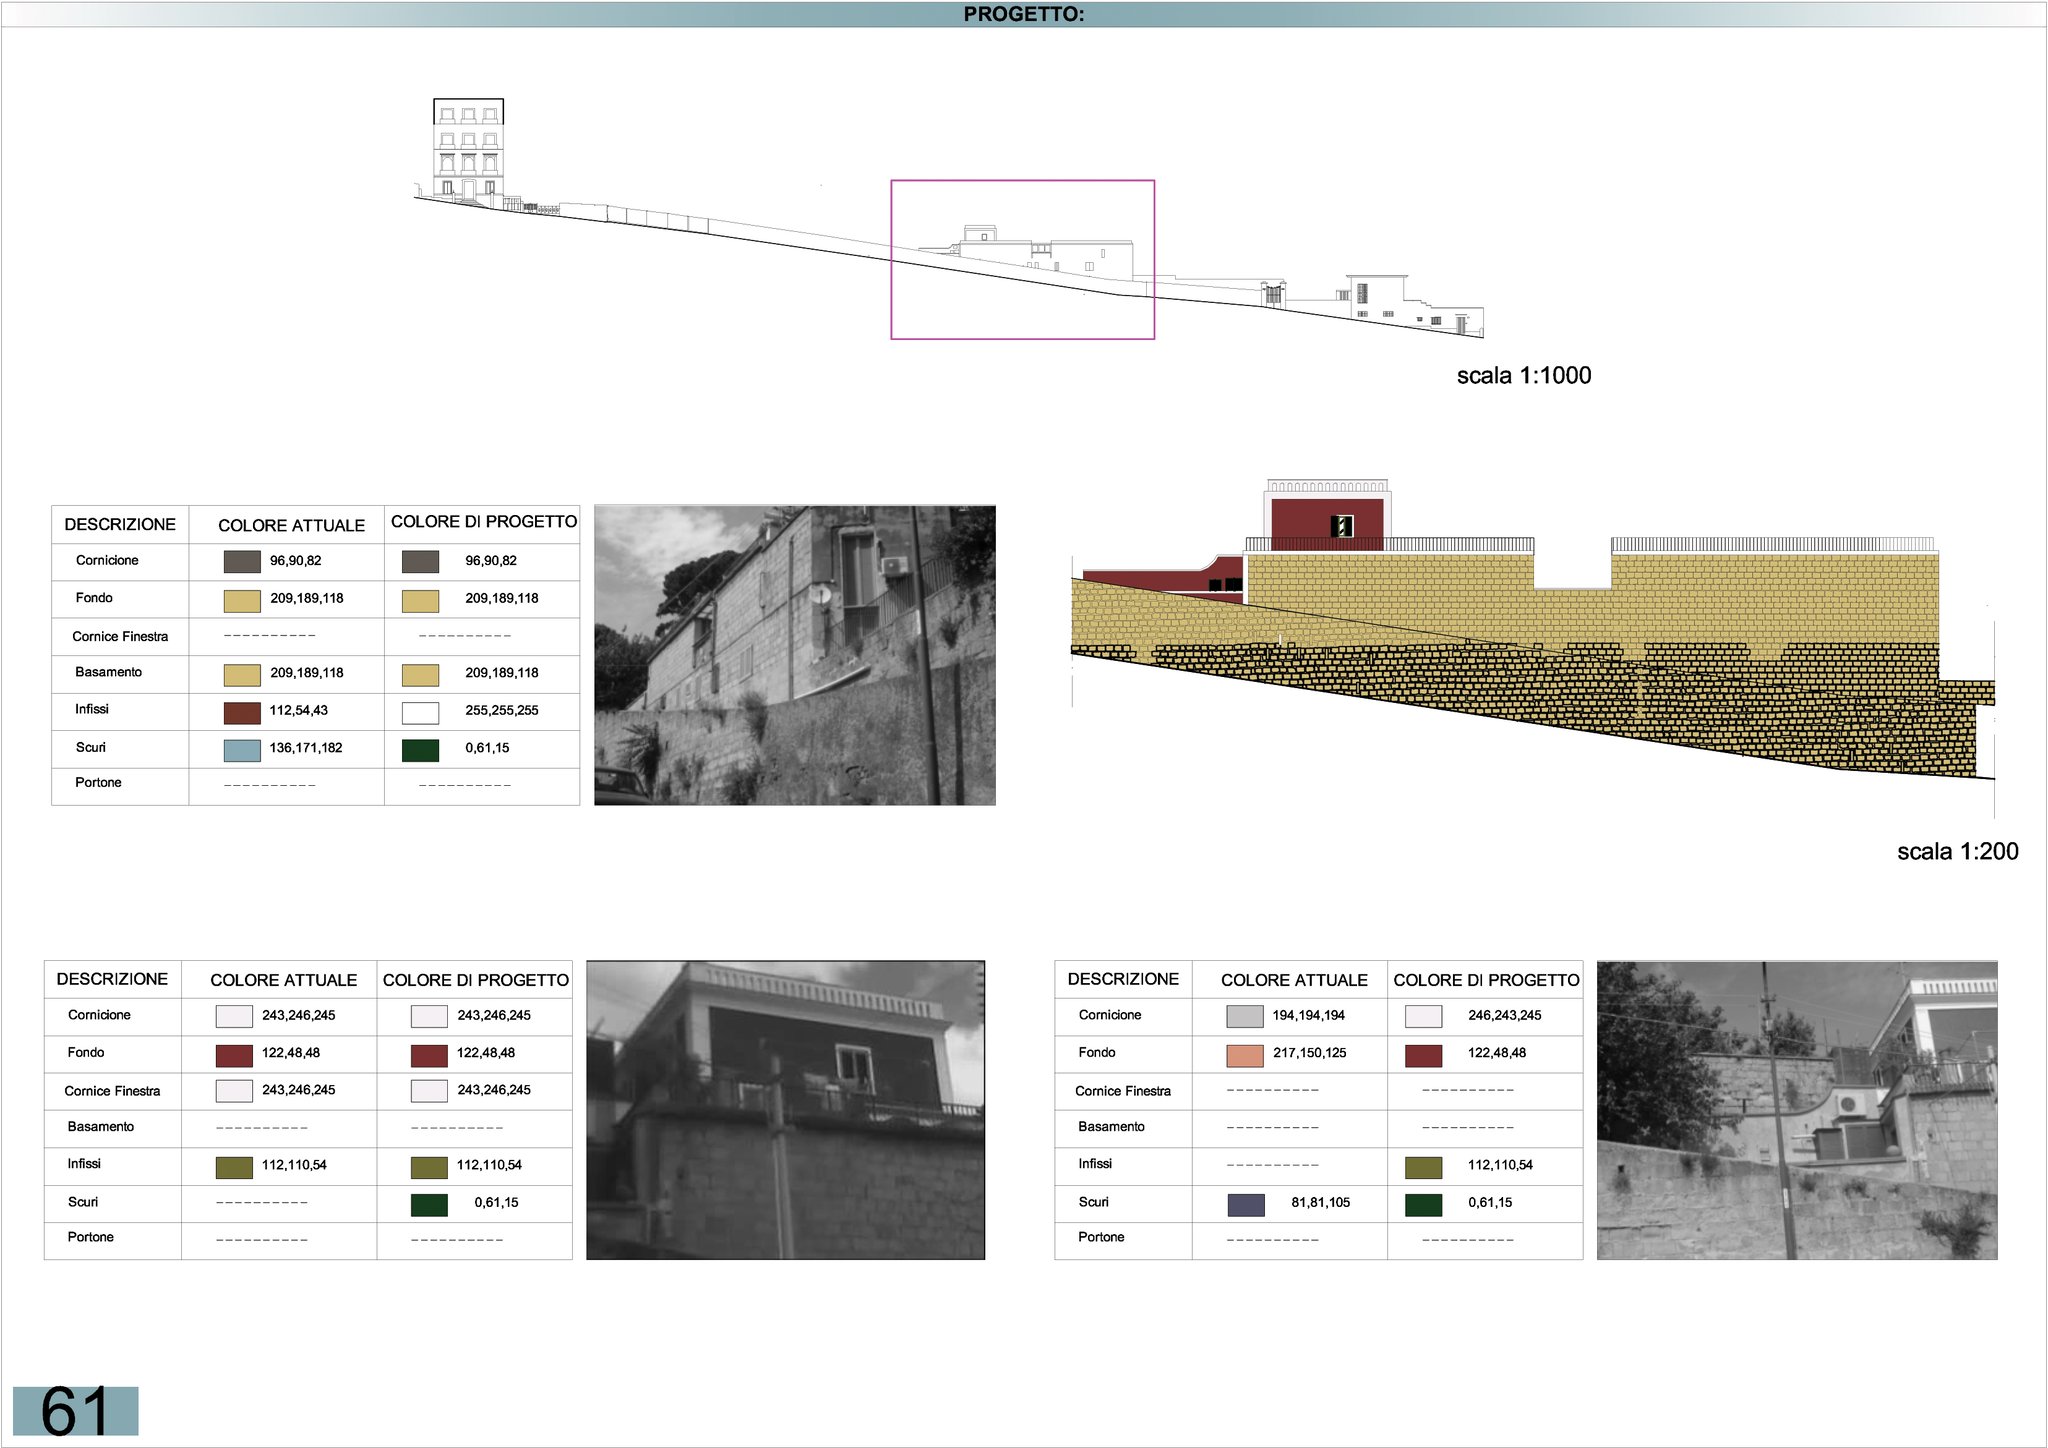The height and width of the screenshot is (1448, 2048).
Task: Click the photo of the stone wall house
Action: click(794, 655)
